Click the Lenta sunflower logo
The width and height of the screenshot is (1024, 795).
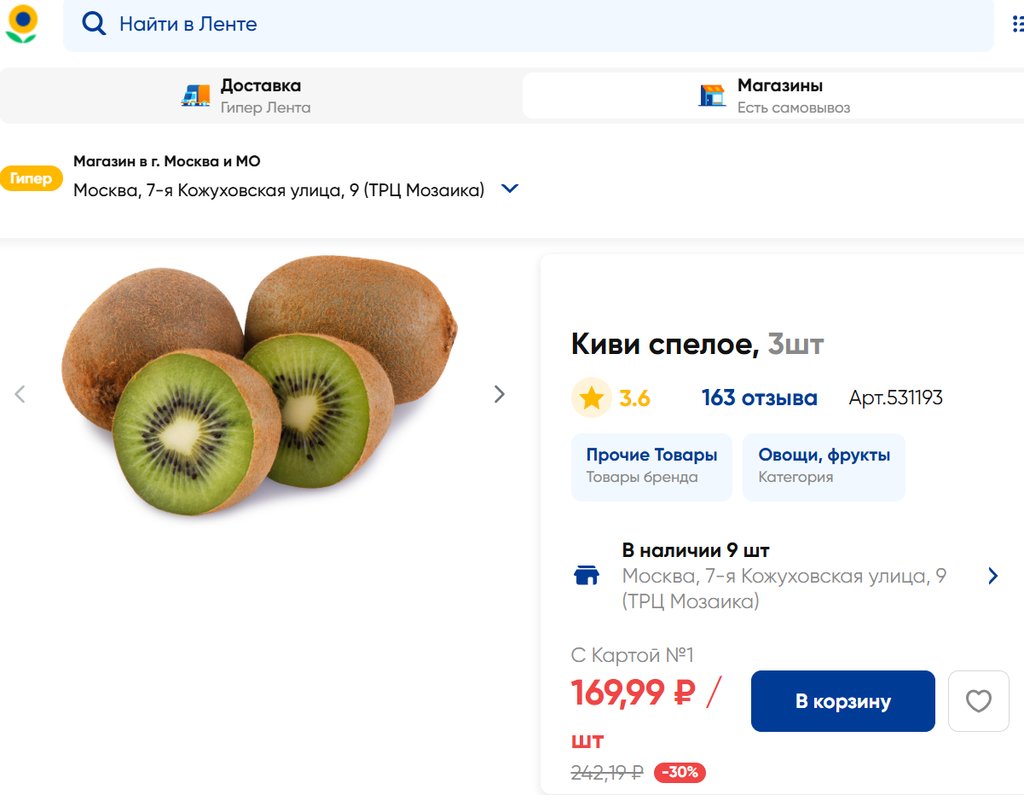[22, 24]
